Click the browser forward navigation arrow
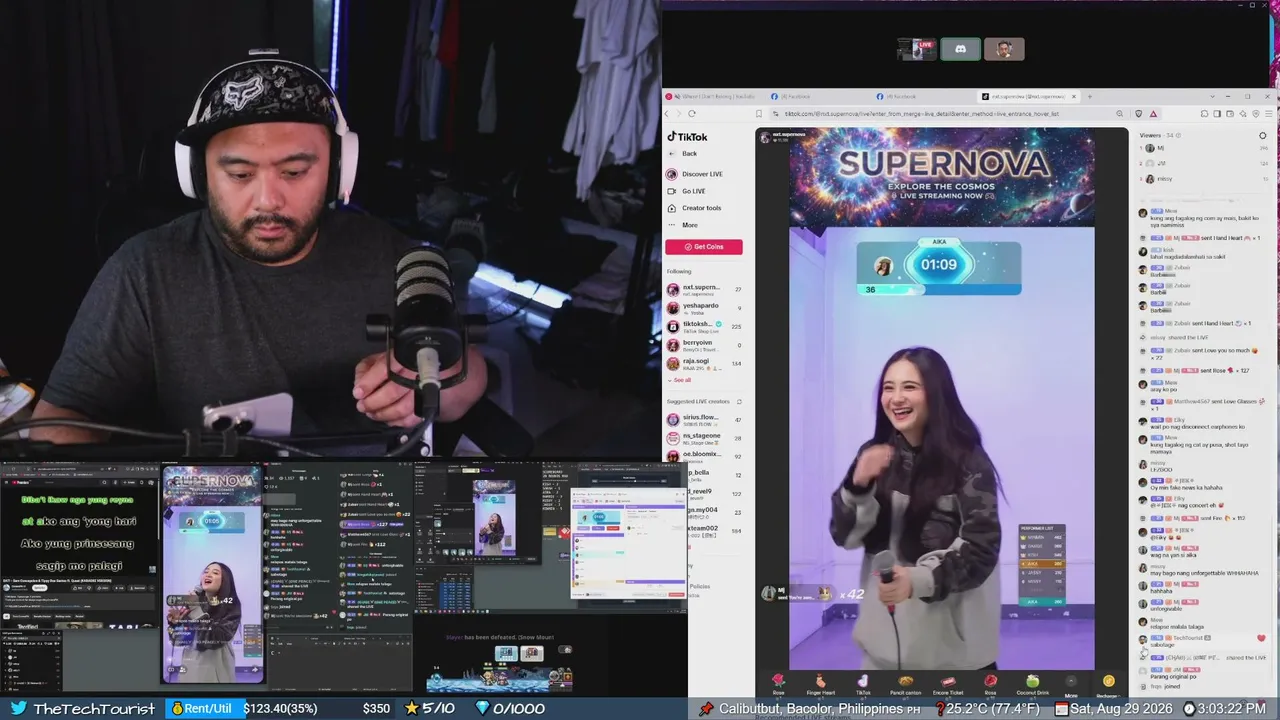 click(x=680, y=114)
